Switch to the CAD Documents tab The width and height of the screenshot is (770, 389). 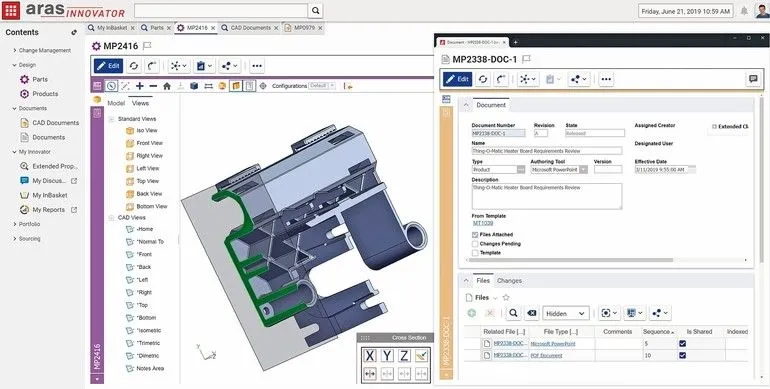tap(251, 28)
